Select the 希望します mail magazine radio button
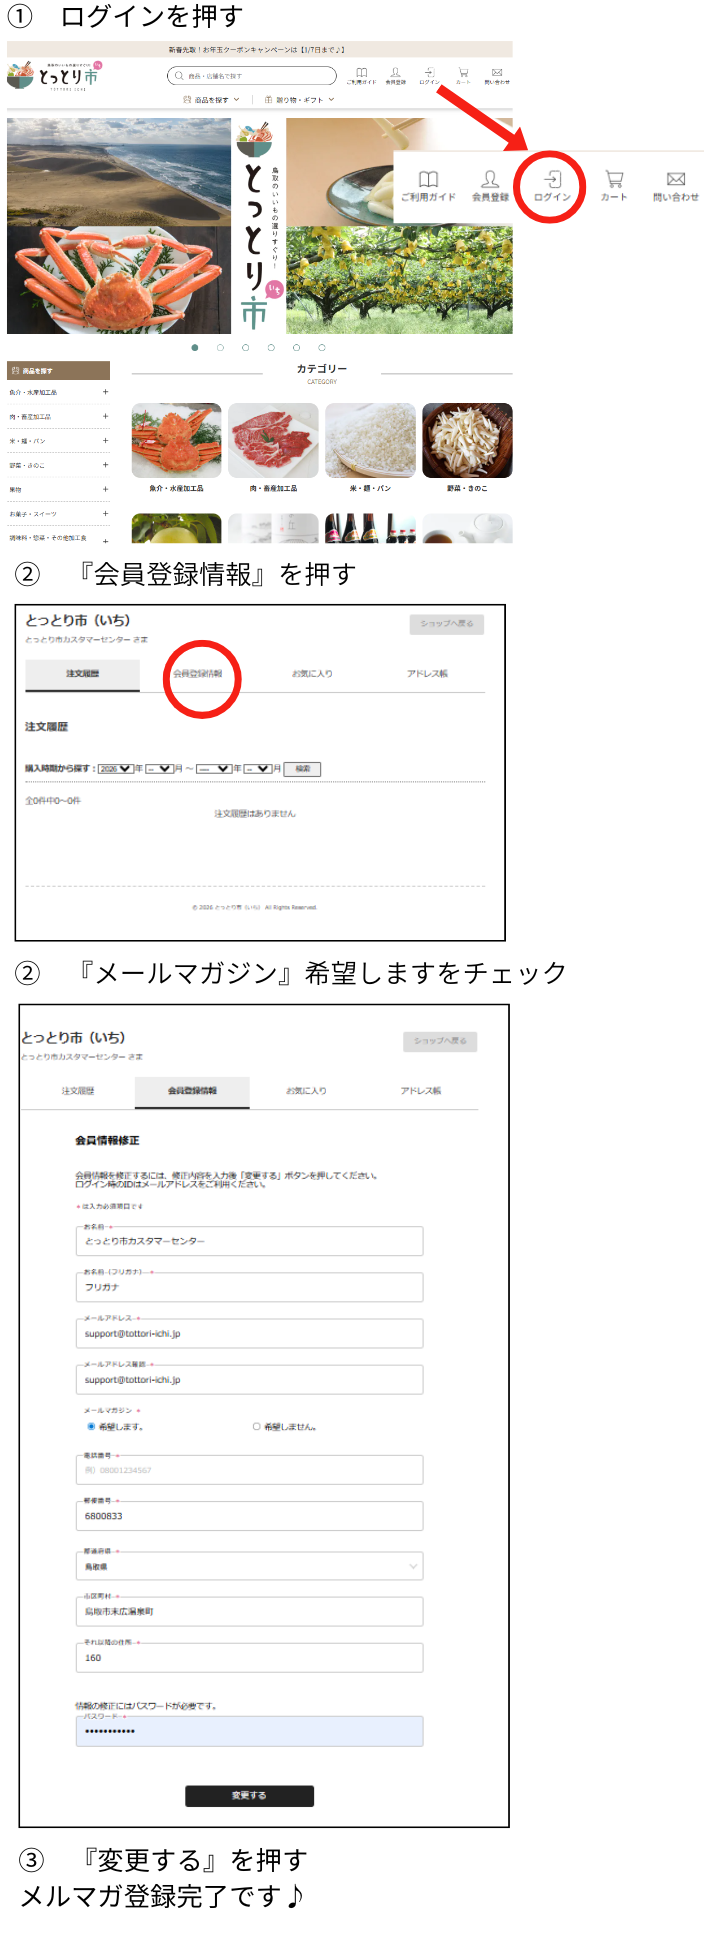Viewport: 704px width, 1956px height. pos(91,1426)
